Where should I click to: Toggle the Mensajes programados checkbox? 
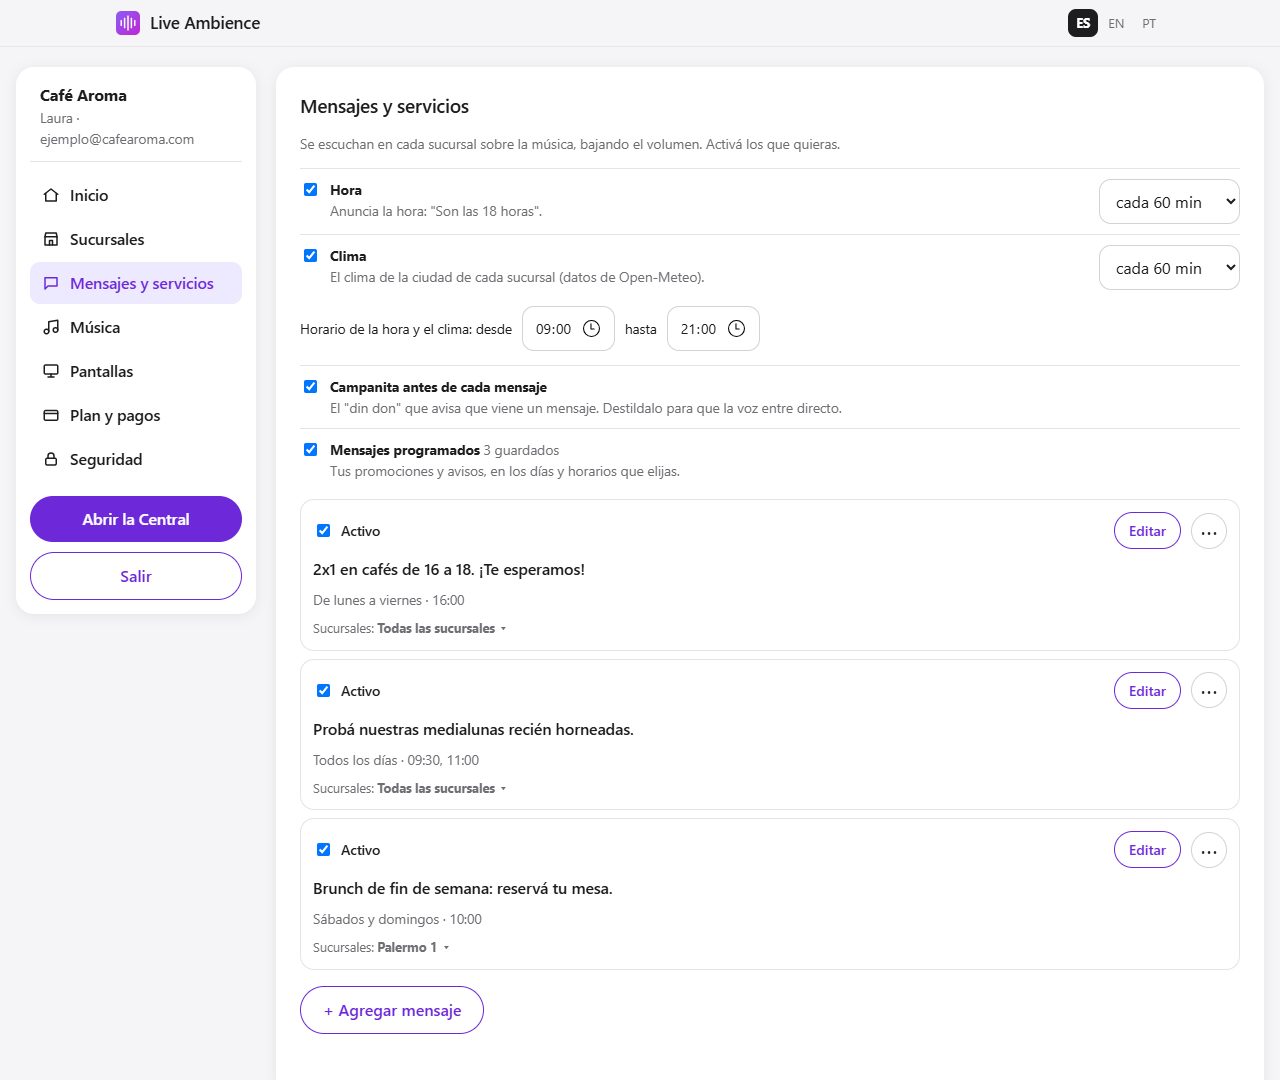310,449
